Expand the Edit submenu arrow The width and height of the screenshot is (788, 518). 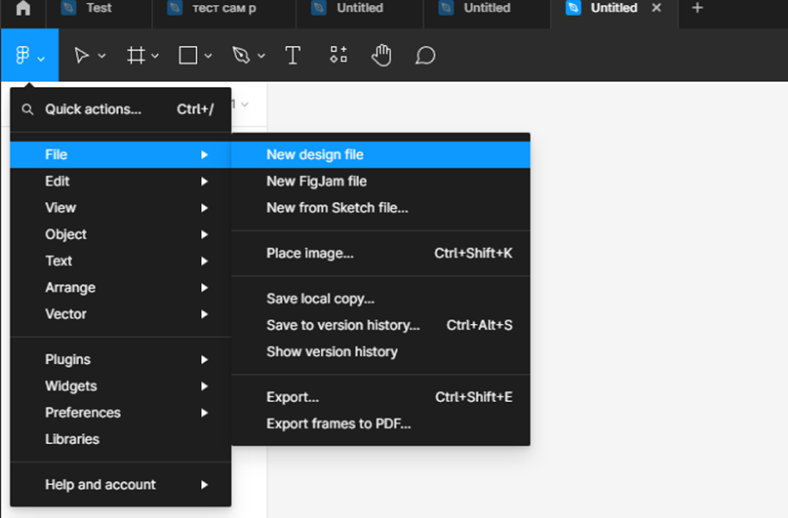pyautogui.click(x=204, y=181)
